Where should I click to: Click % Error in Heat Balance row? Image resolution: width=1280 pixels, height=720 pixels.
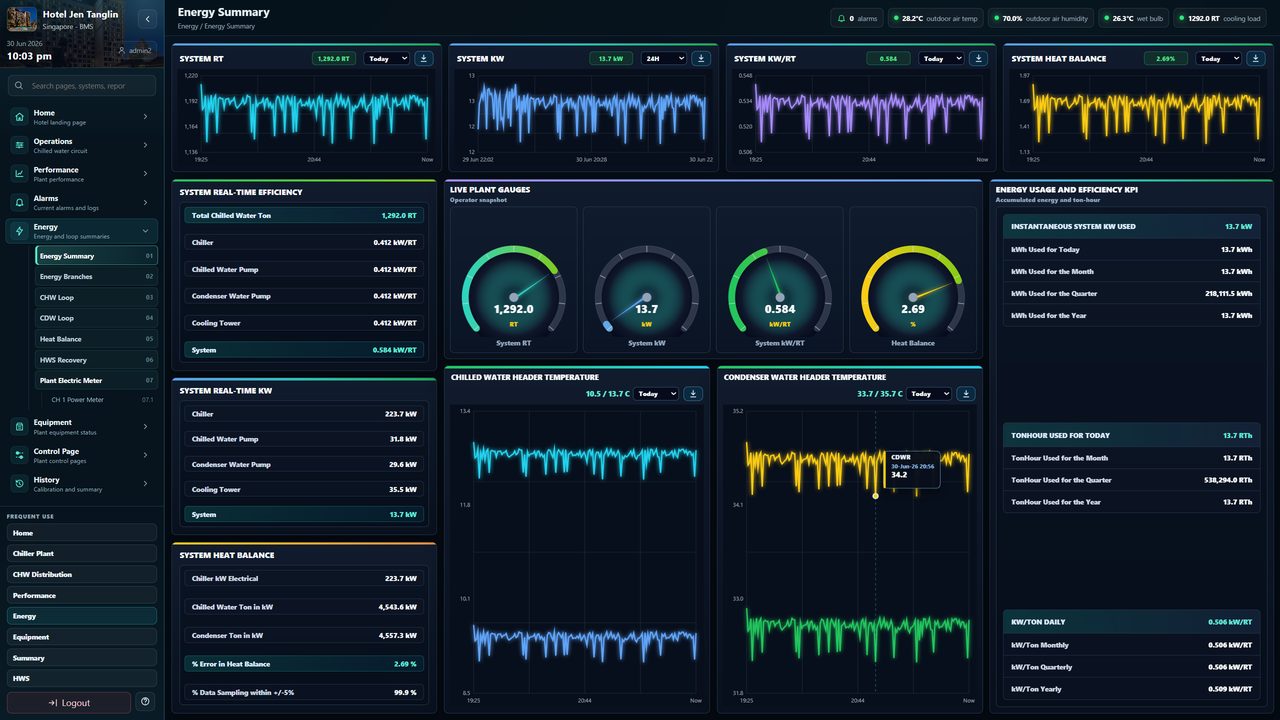click(x=304, y=664)
